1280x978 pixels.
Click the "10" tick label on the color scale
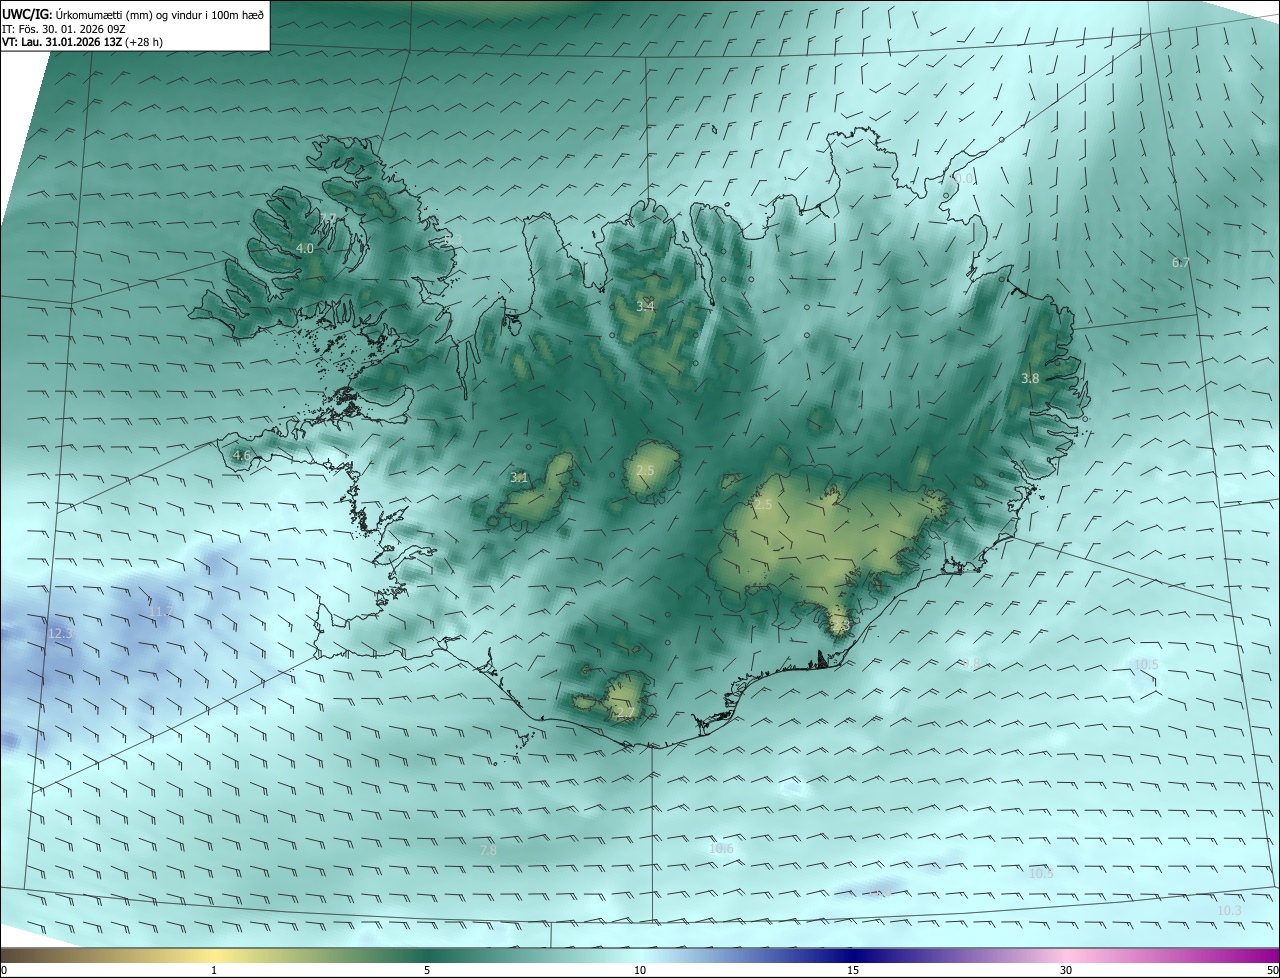pyautogui.click(x=640, y=971)
